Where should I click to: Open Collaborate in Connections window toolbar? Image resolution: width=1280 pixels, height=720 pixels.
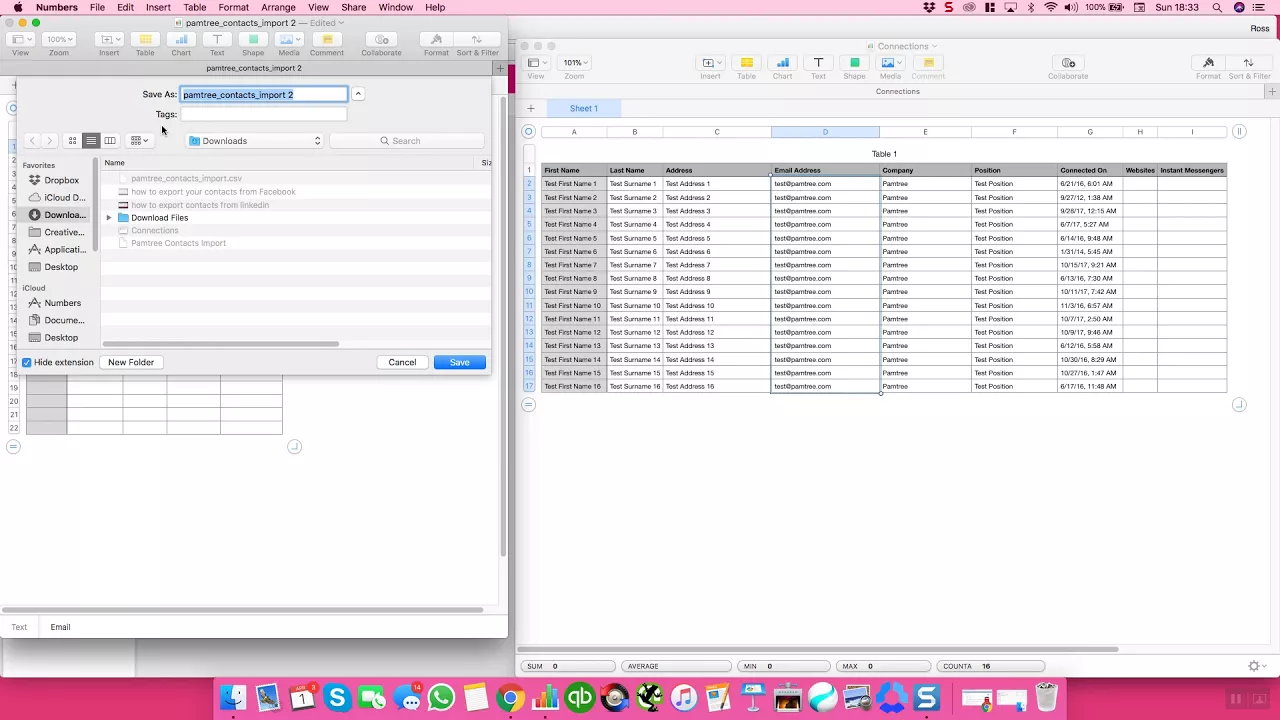click(1068, 63)
